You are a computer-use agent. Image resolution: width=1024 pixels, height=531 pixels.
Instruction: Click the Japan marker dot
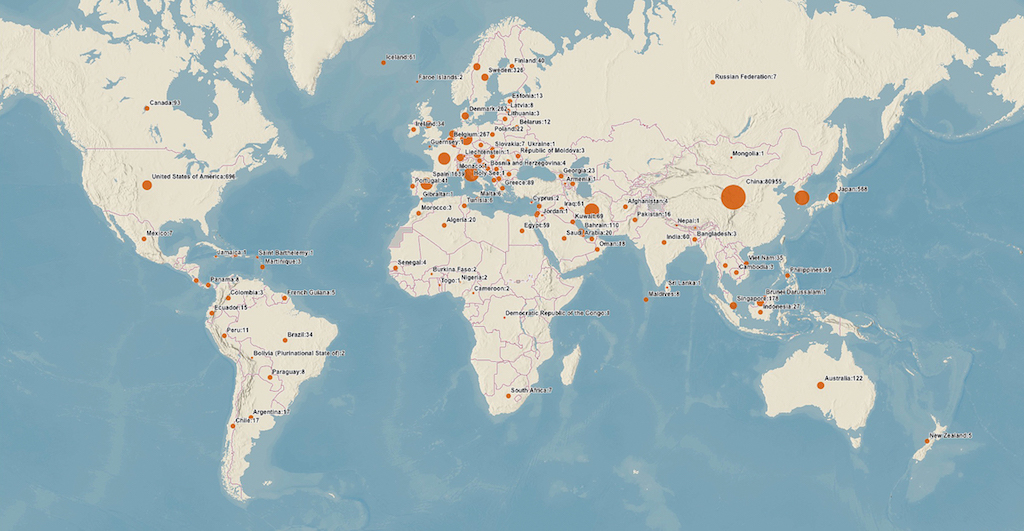(833, 197)
